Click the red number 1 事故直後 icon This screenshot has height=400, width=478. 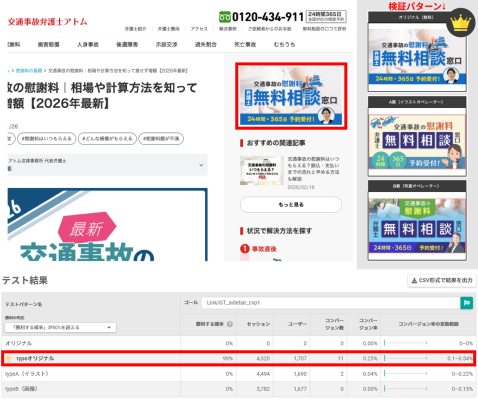click(x=245, y=249)
